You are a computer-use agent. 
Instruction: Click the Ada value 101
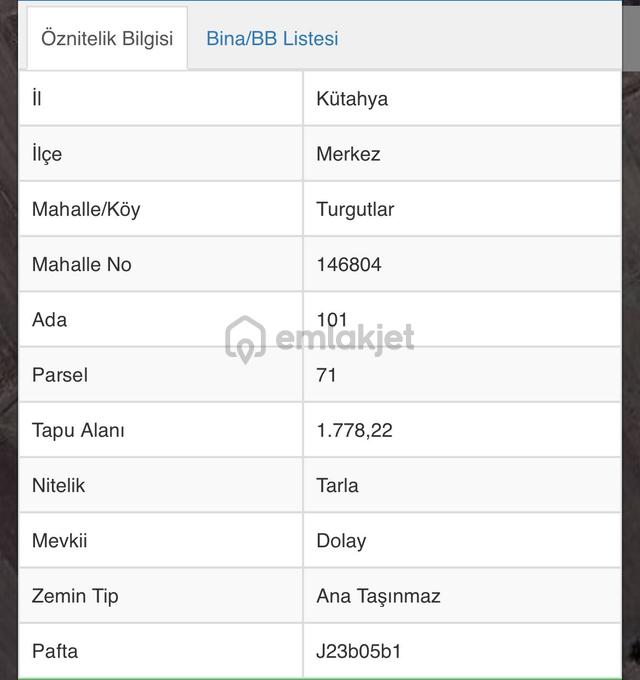(x=332, y=320)
